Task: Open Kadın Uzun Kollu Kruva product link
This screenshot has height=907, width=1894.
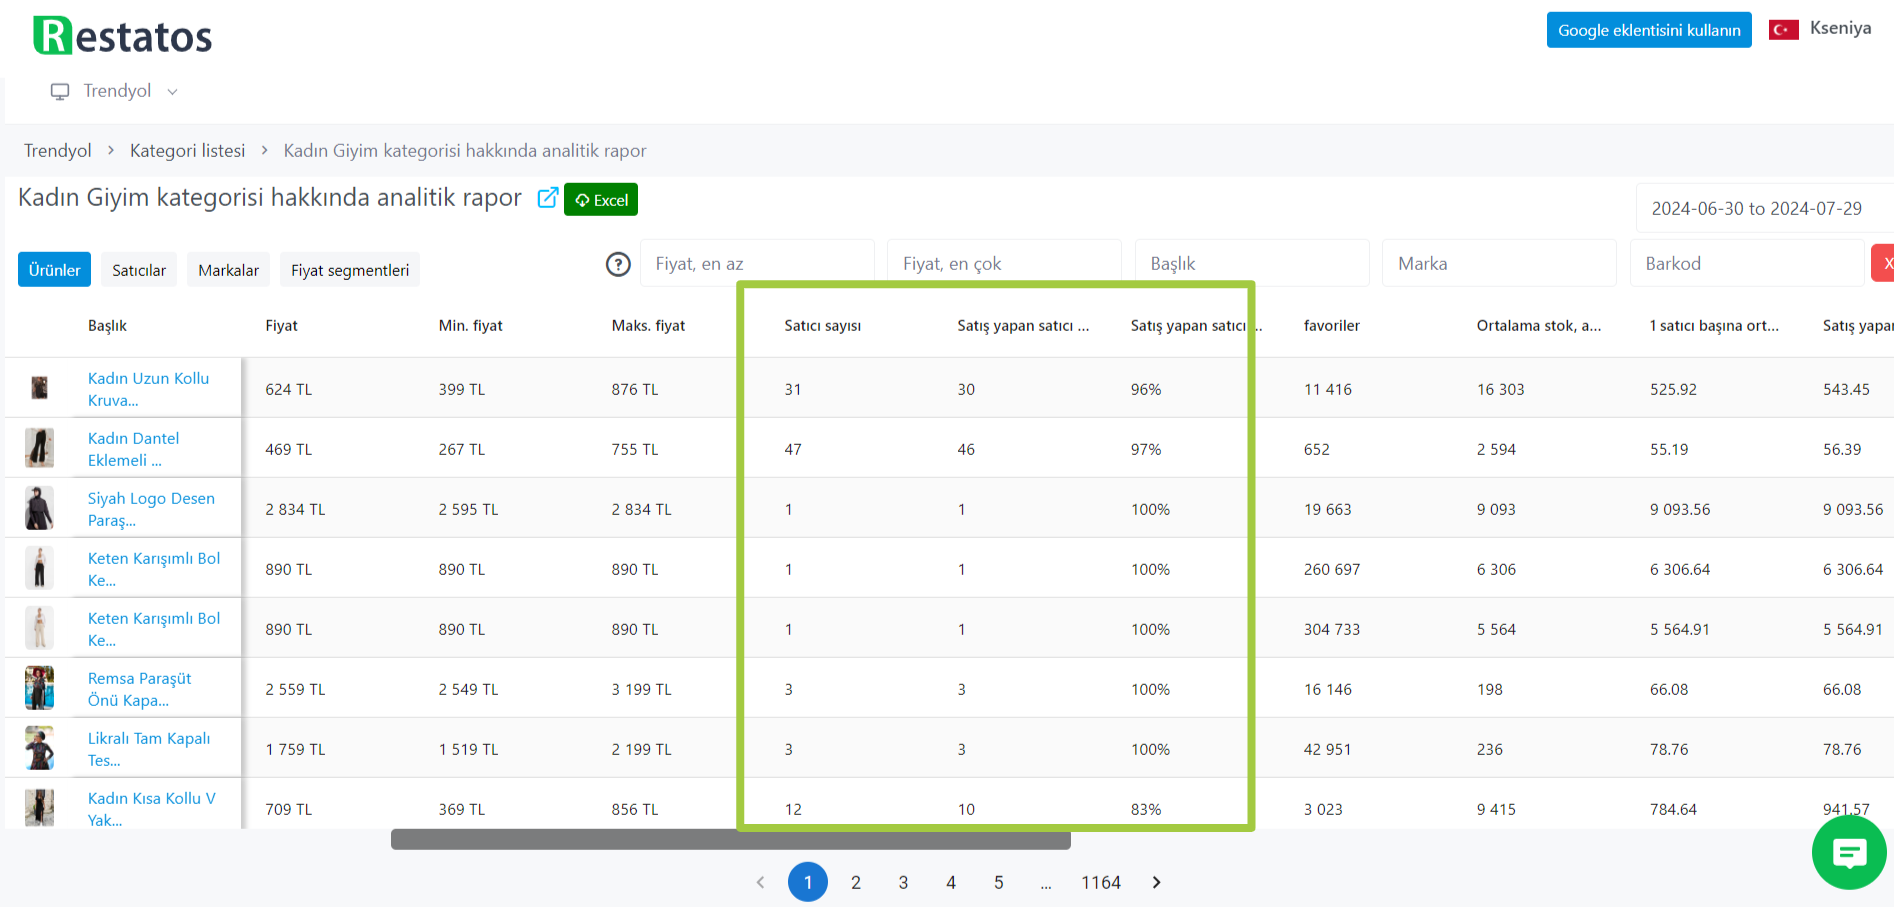Action: tap(148, 389)
